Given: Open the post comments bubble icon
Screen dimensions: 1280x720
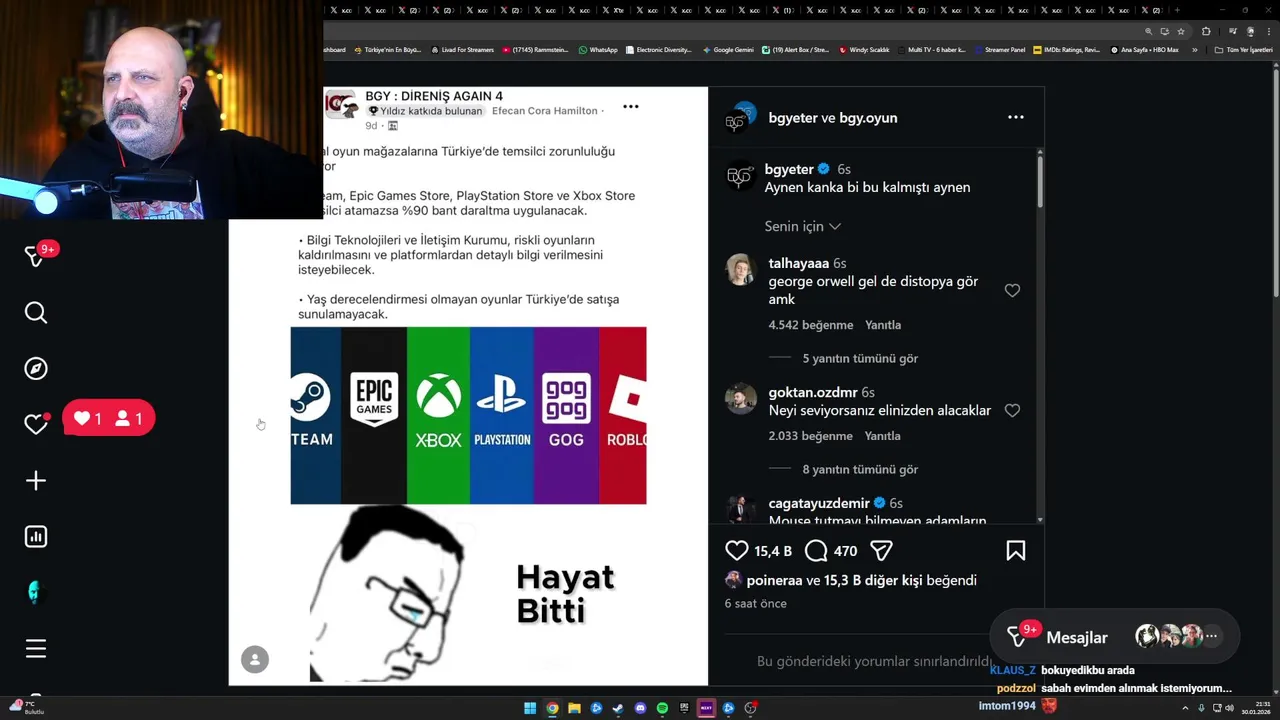Looking at the screenshot, I should [816, 550].
